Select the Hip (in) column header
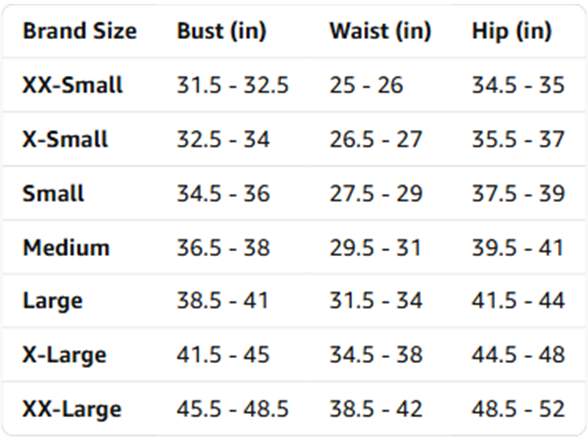Viewport: 588px width, 441px height. (512, 32)
